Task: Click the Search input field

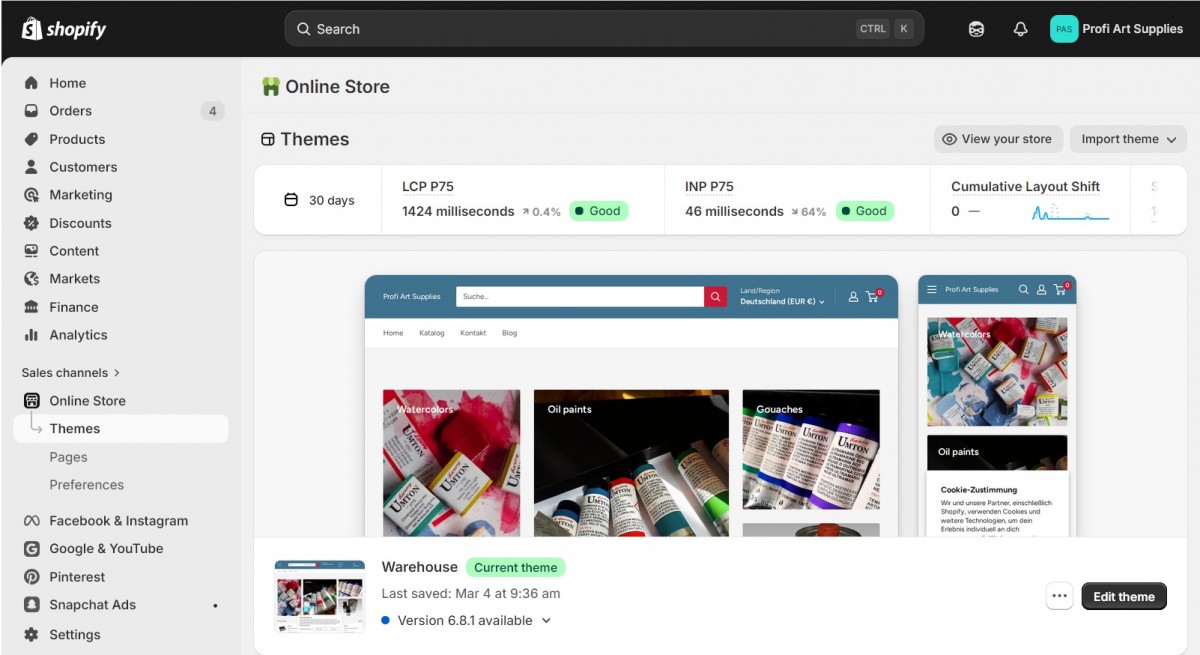Action: 580,29
